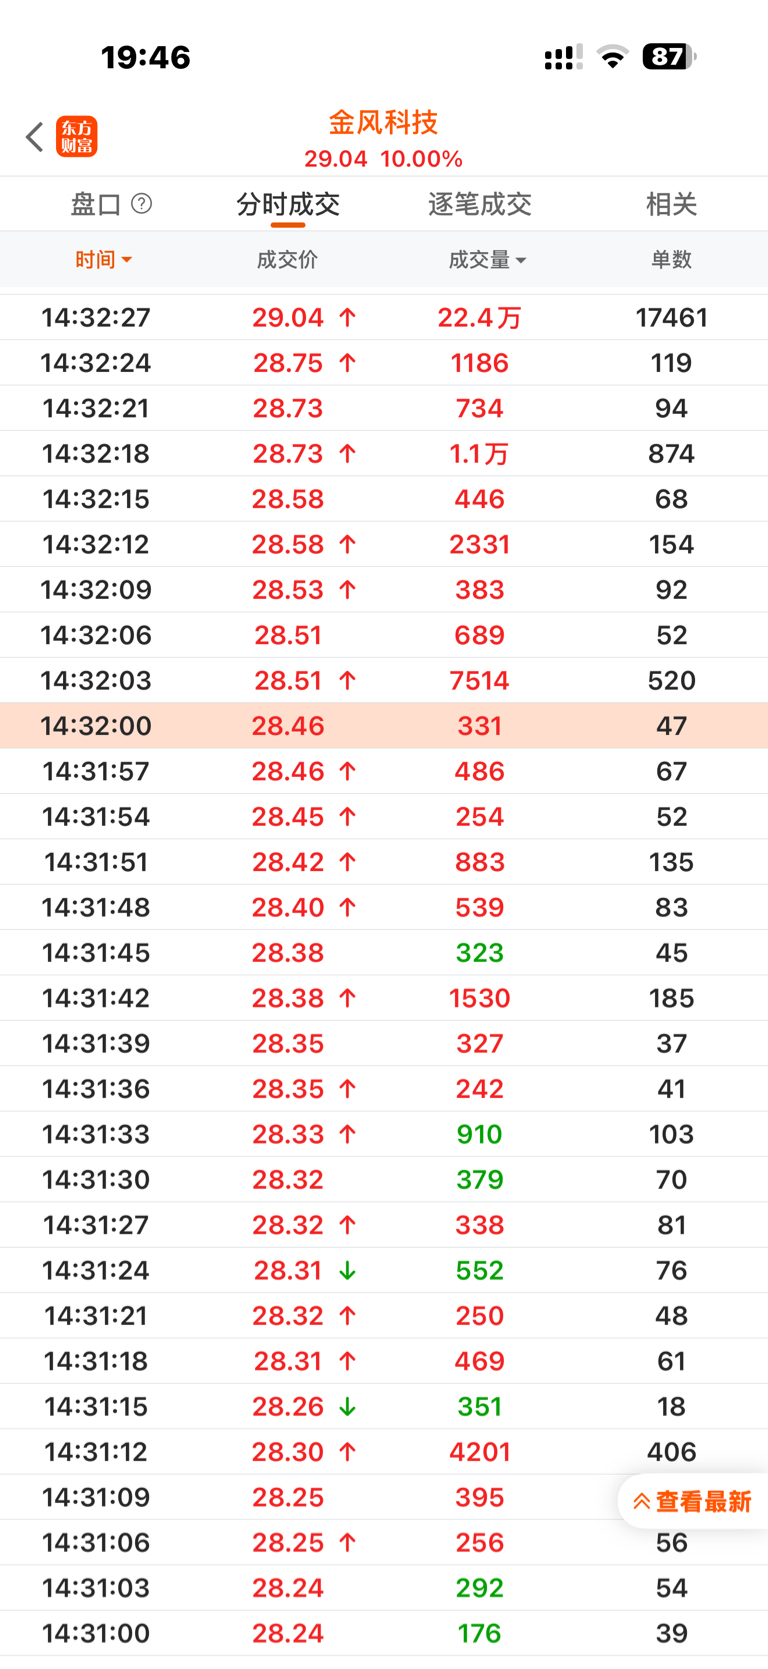Tap the Wi-Fi icon in status bar
The image size is (768, 1669).
pyautogui.click(x=612, y=57)
